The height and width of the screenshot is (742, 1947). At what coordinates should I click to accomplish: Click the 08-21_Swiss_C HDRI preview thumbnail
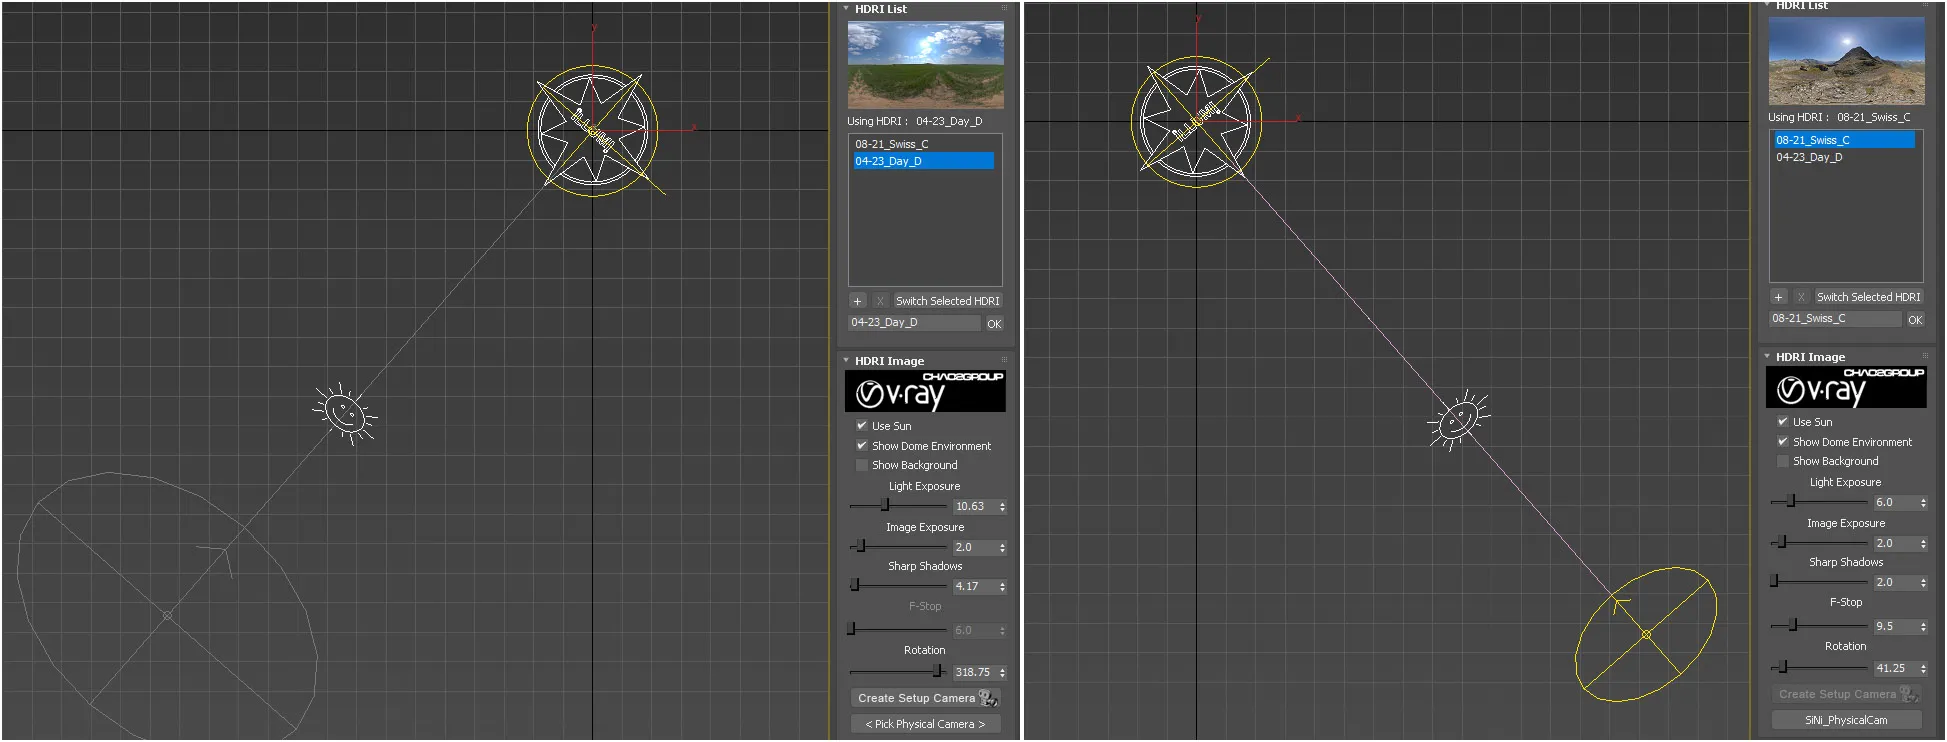click(1847, 61)
